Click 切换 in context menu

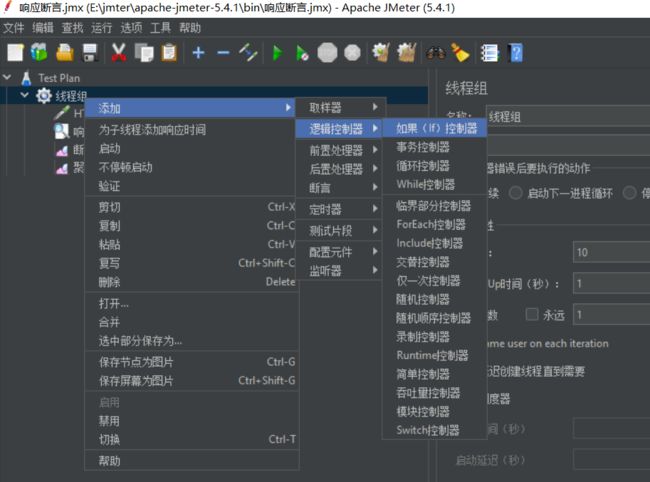pos(192,439)
